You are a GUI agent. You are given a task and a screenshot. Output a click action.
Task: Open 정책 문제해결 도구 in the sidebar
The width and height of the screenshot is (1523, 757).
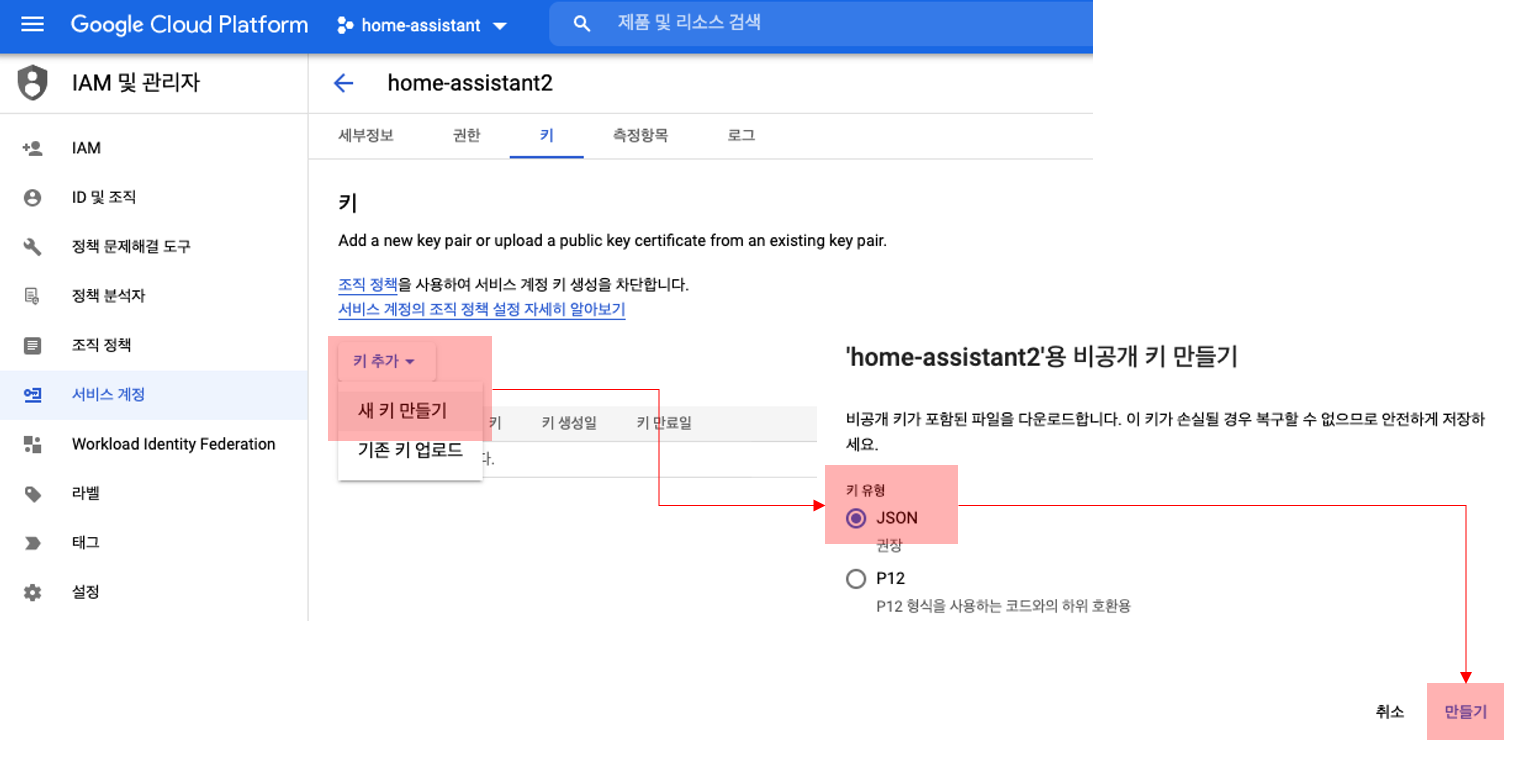click(154, 247)
